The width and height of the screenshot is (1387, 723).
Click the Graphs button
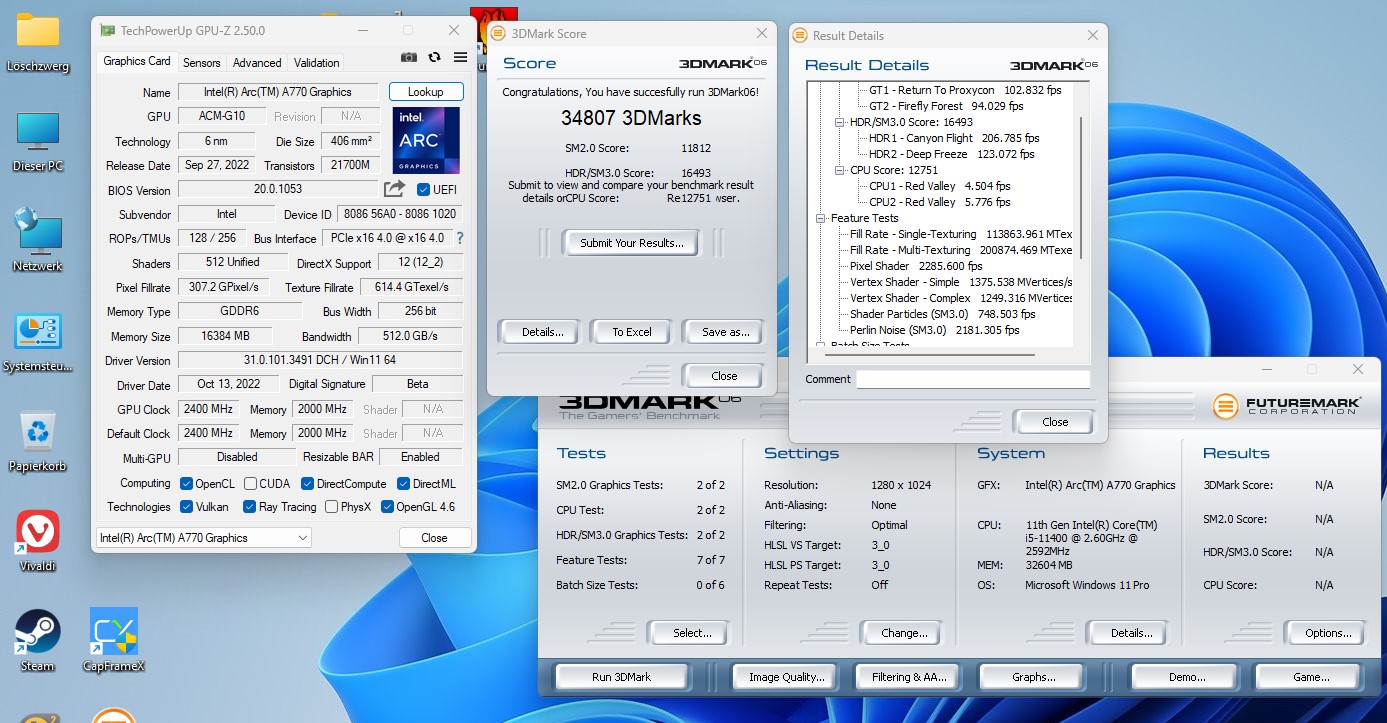tap(1033, 677)
